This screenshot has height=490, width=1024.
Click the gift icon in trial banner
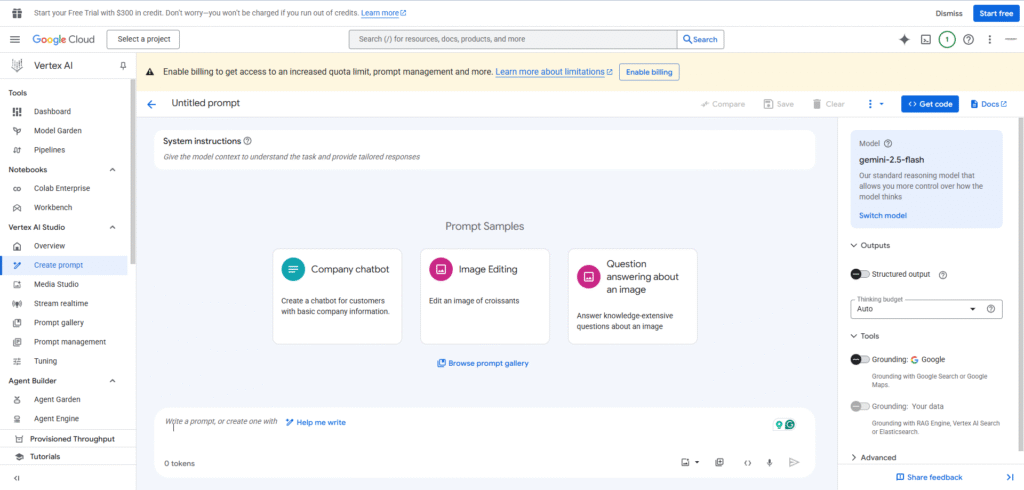click(x=16, y=12)
